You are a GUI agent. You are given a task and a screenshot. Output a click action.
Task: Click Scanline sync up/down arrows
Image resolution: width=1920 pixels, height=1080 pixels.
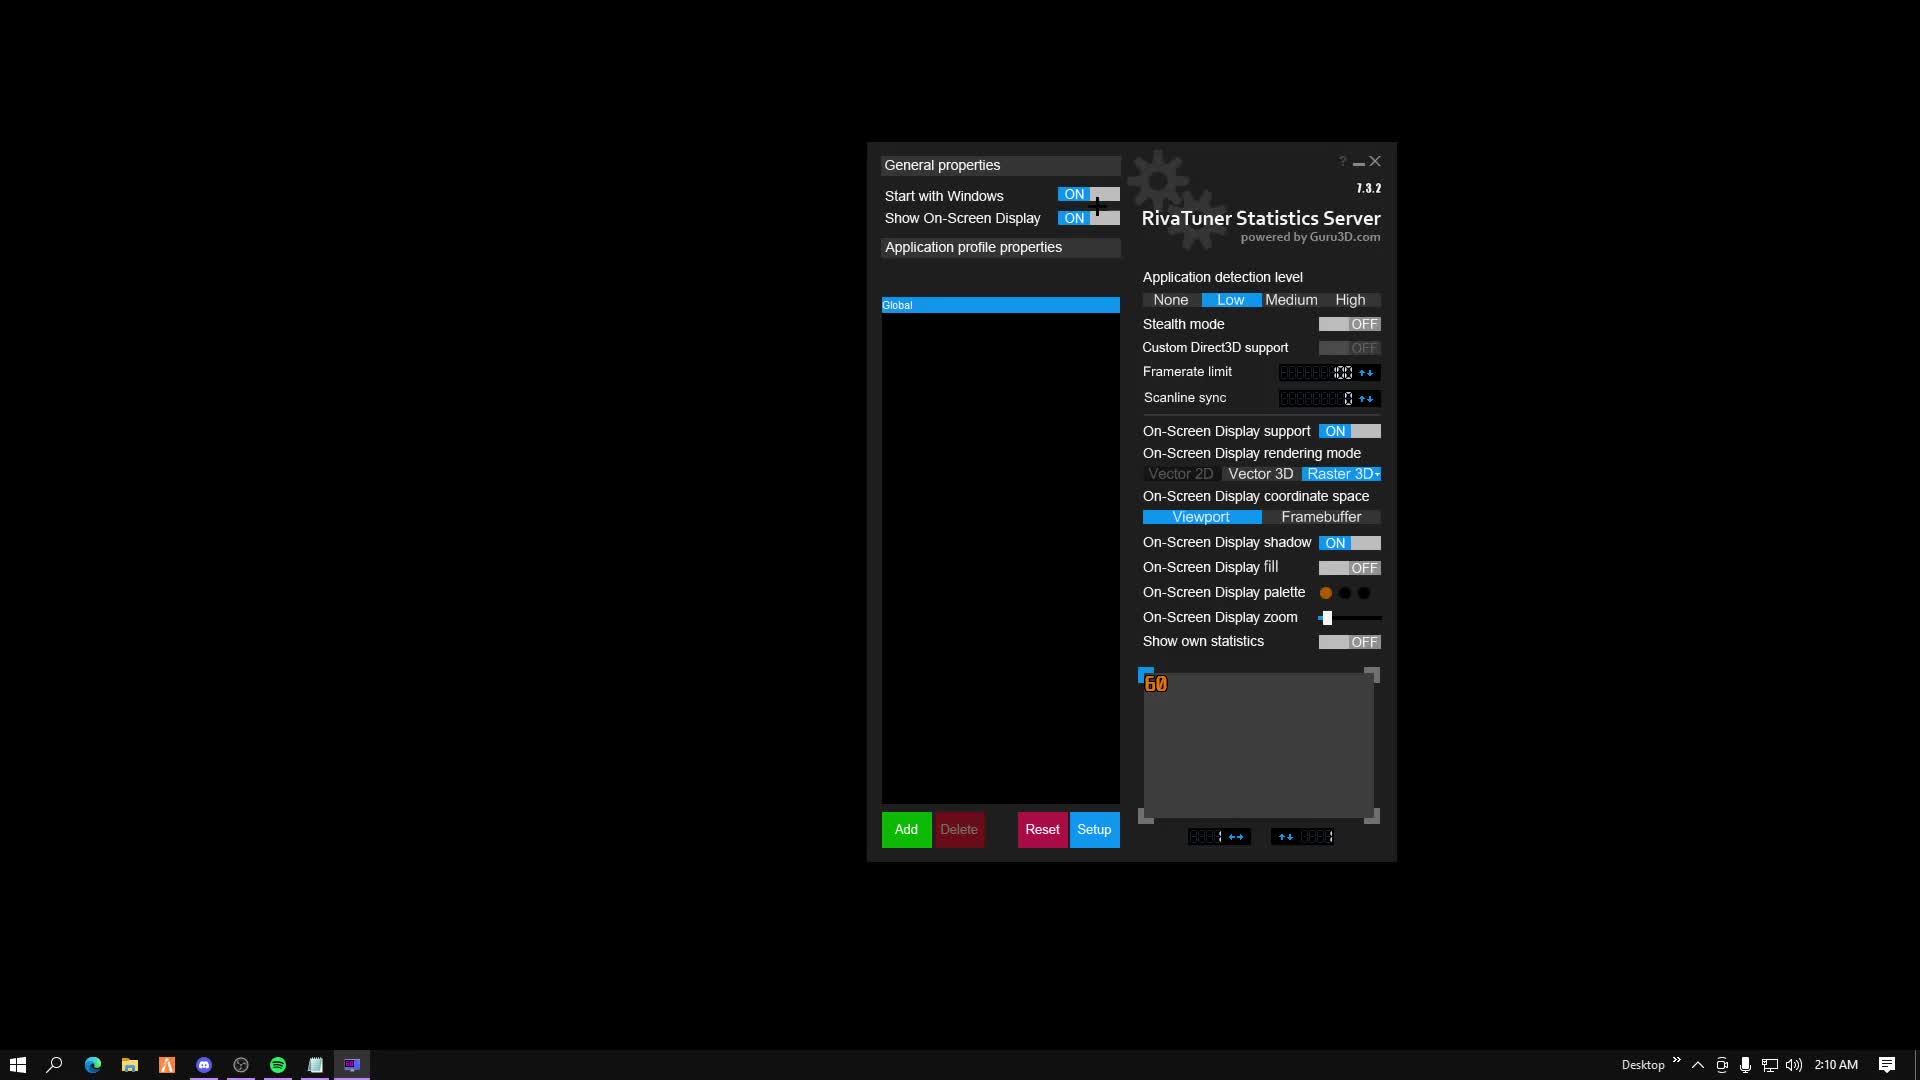[x=1366, y=399]
